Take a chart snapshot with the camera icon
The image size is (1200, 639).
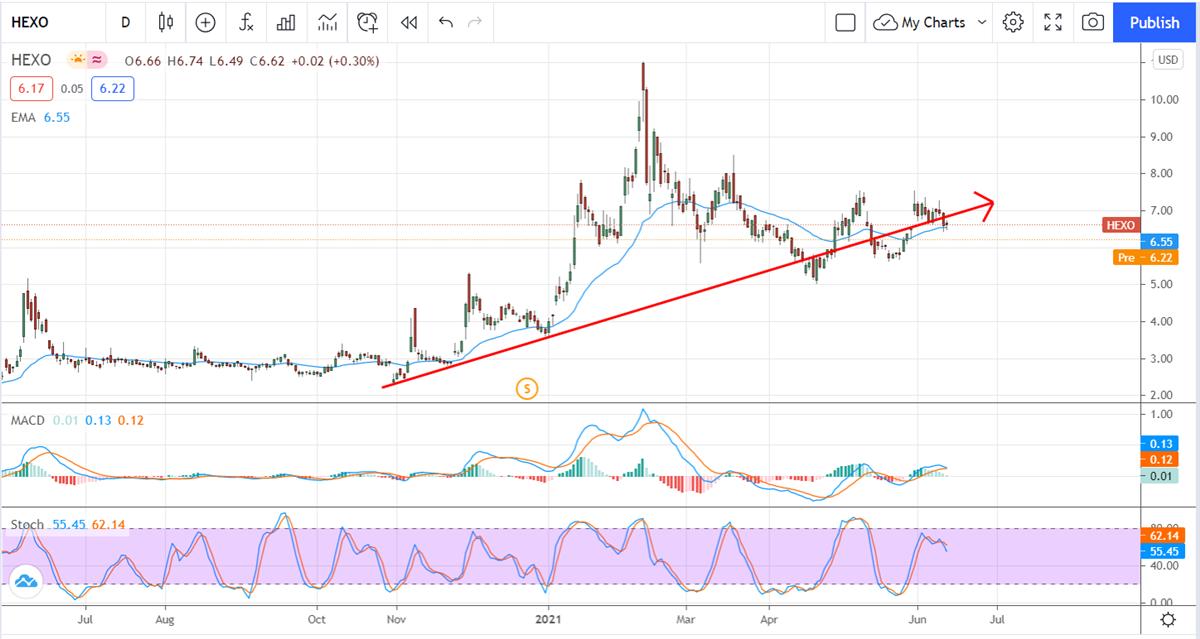point(1093,22)
